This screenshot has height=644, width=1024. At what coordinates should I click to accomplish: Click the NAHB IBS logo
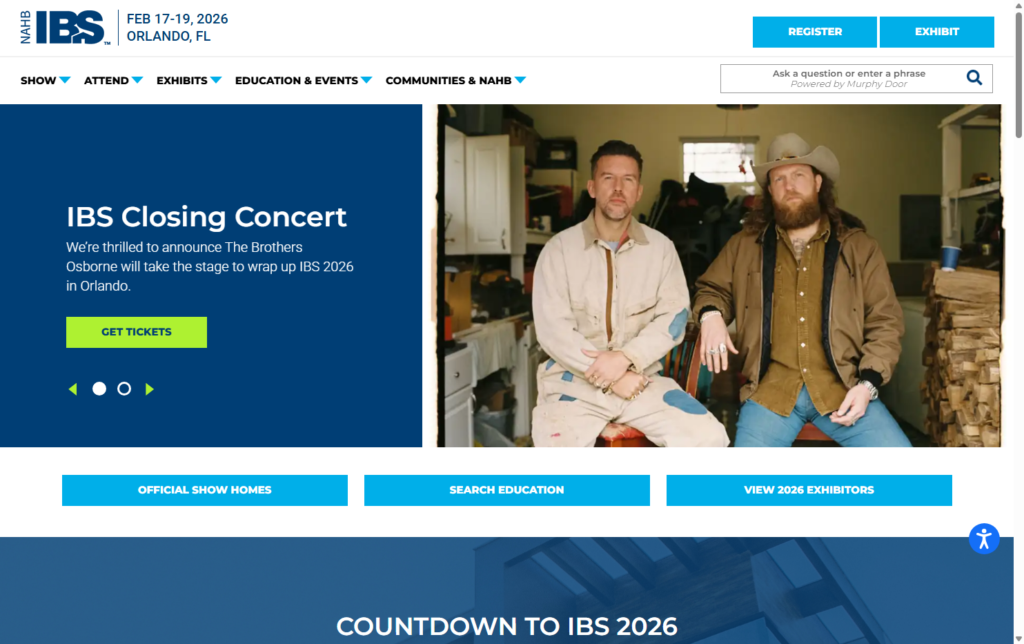pos(65,27)
